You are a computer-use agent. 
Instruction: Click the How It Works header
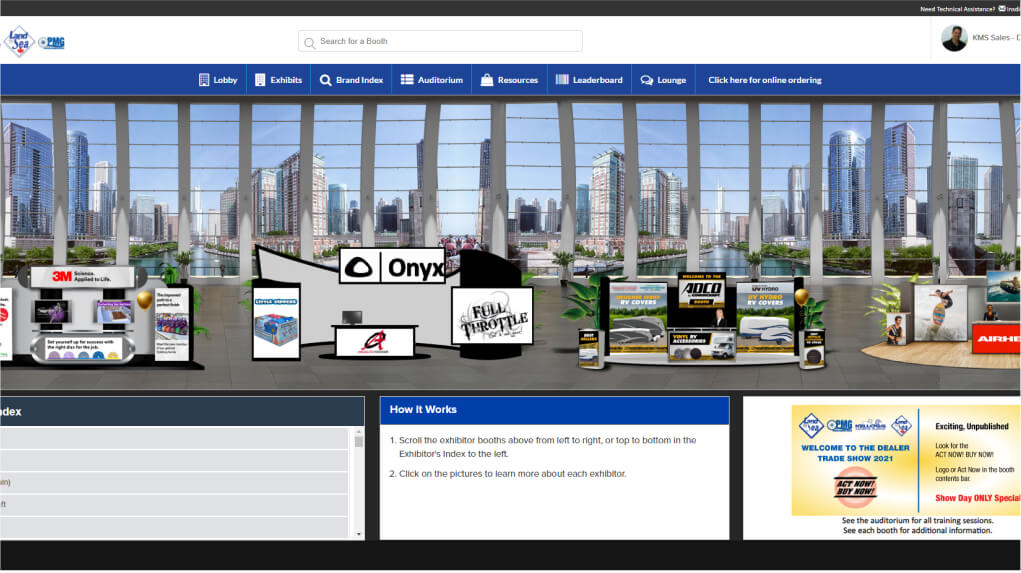pyautogui.click(x=554, y=410)
